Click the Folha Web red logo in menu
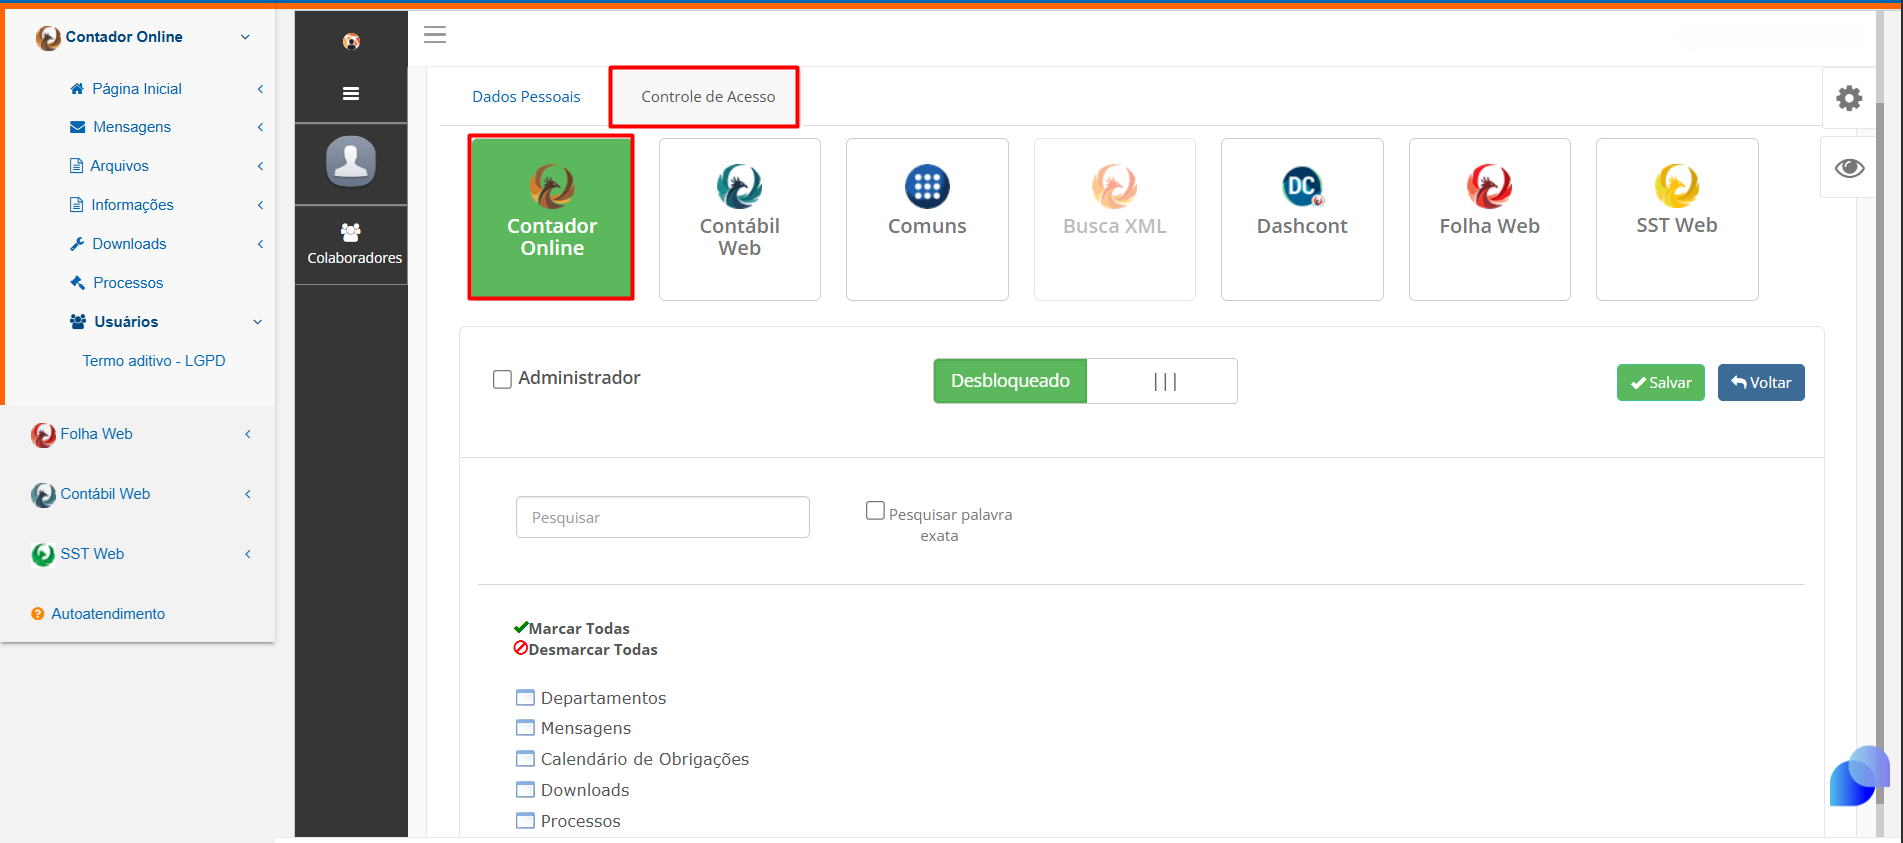 tap(43, 435)
